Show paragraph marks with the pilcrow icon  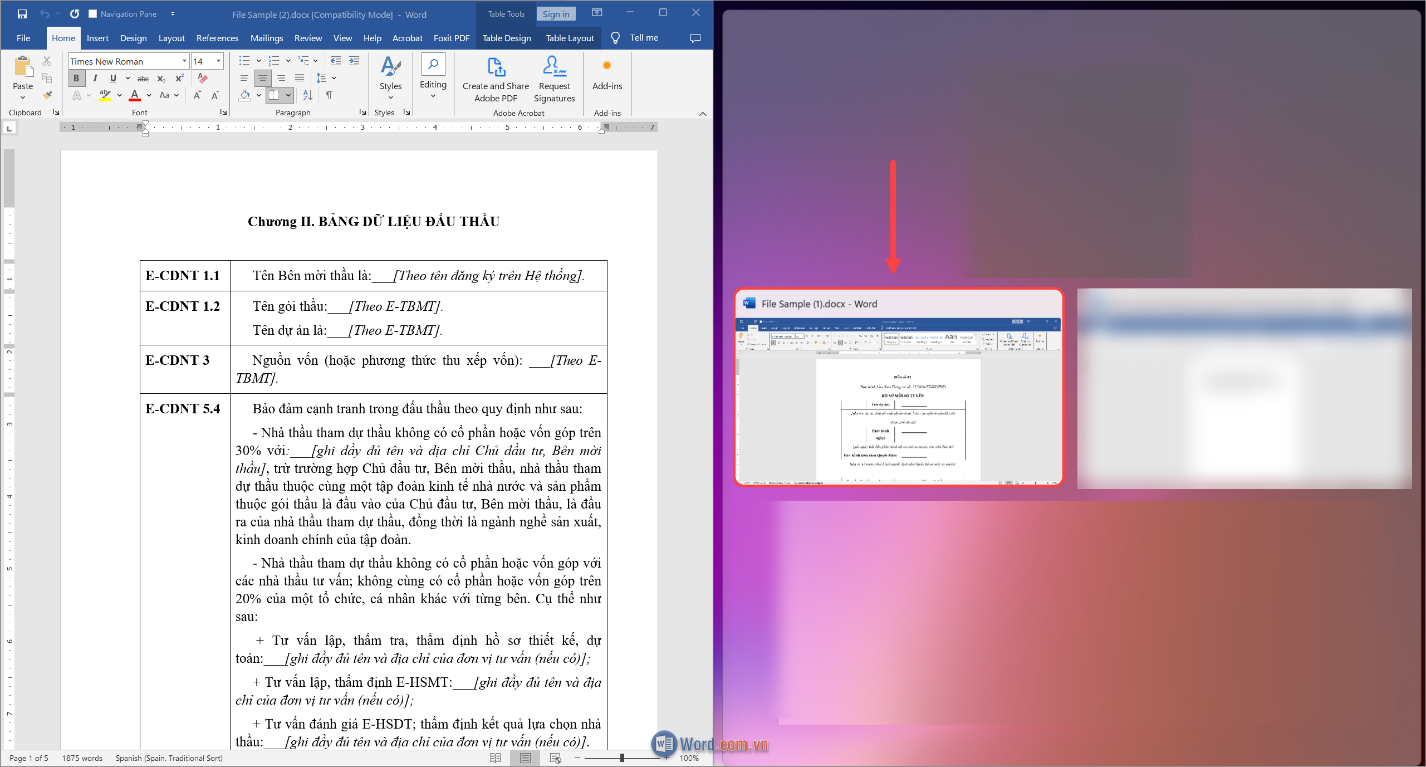pyautogui.click(x=328, y=95)
